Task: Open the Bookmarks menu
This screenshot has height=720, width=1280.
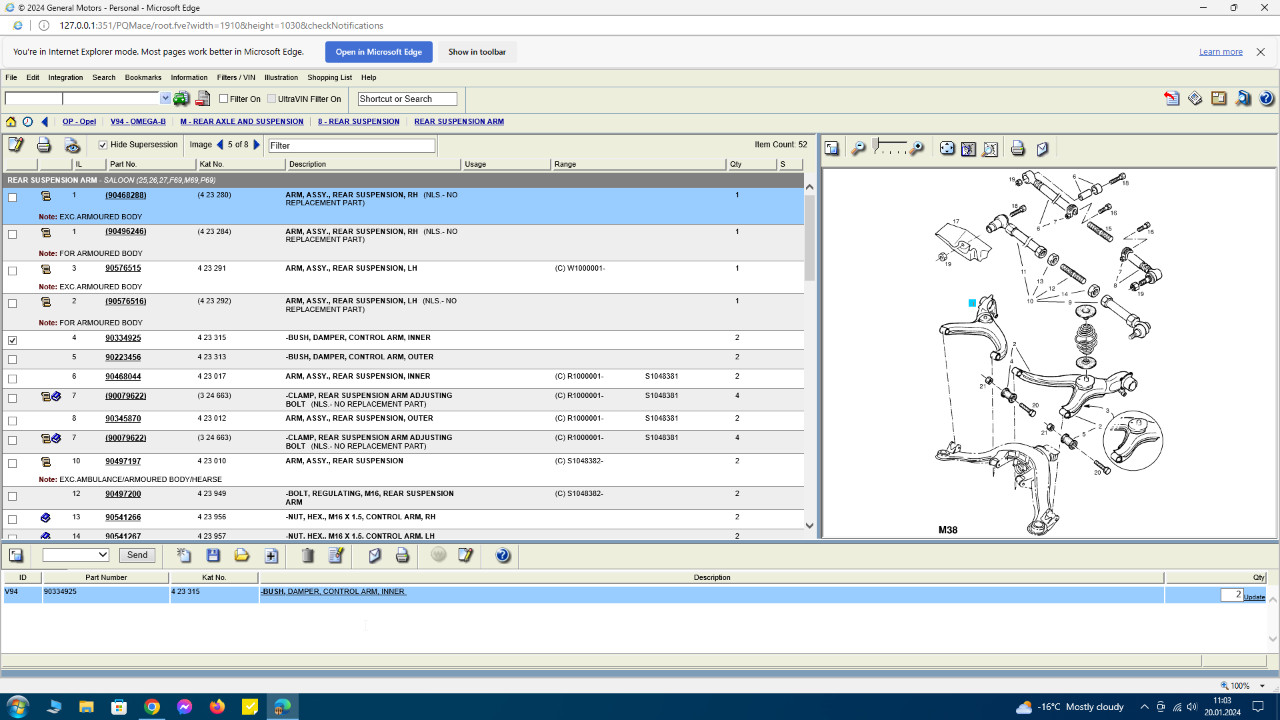Action: tap(143, 77)
